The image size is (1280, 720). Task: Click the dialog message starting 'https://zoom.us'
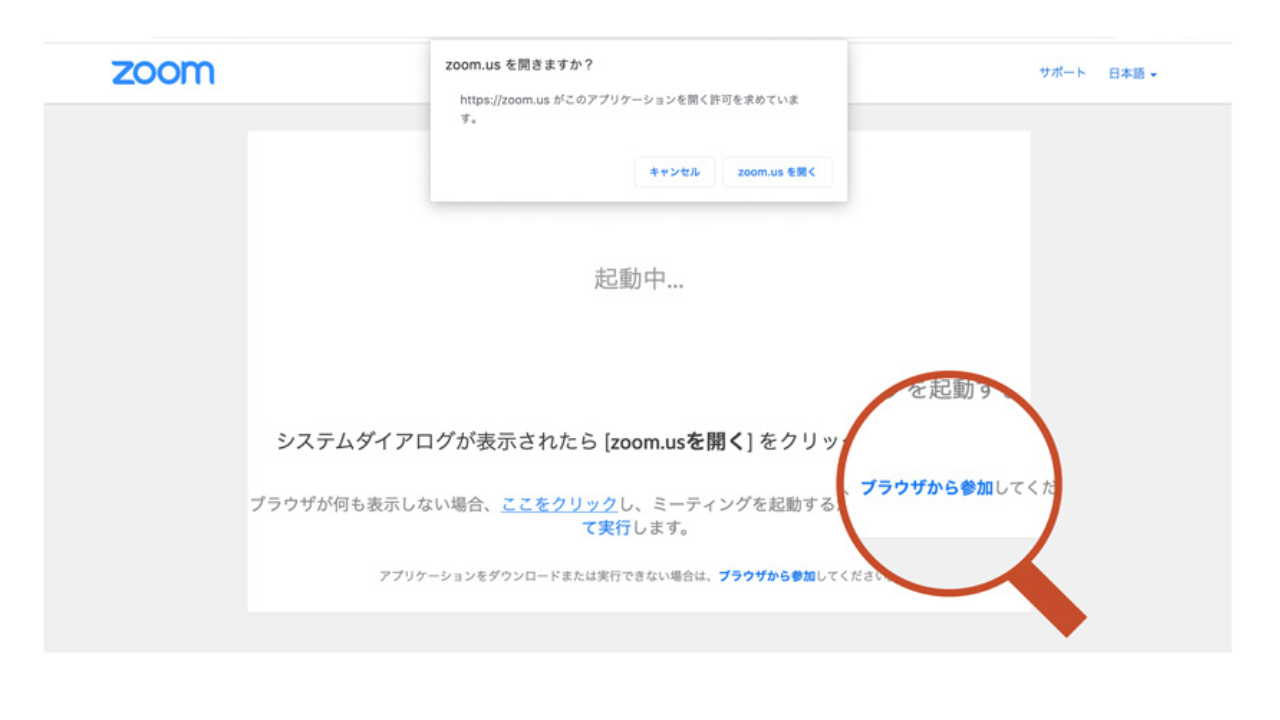tap(629, 109)
